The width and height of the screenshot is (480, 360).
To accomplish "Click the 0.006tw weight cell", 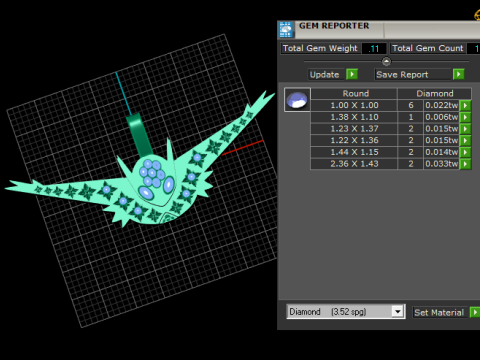I will (x=441, y=117).
